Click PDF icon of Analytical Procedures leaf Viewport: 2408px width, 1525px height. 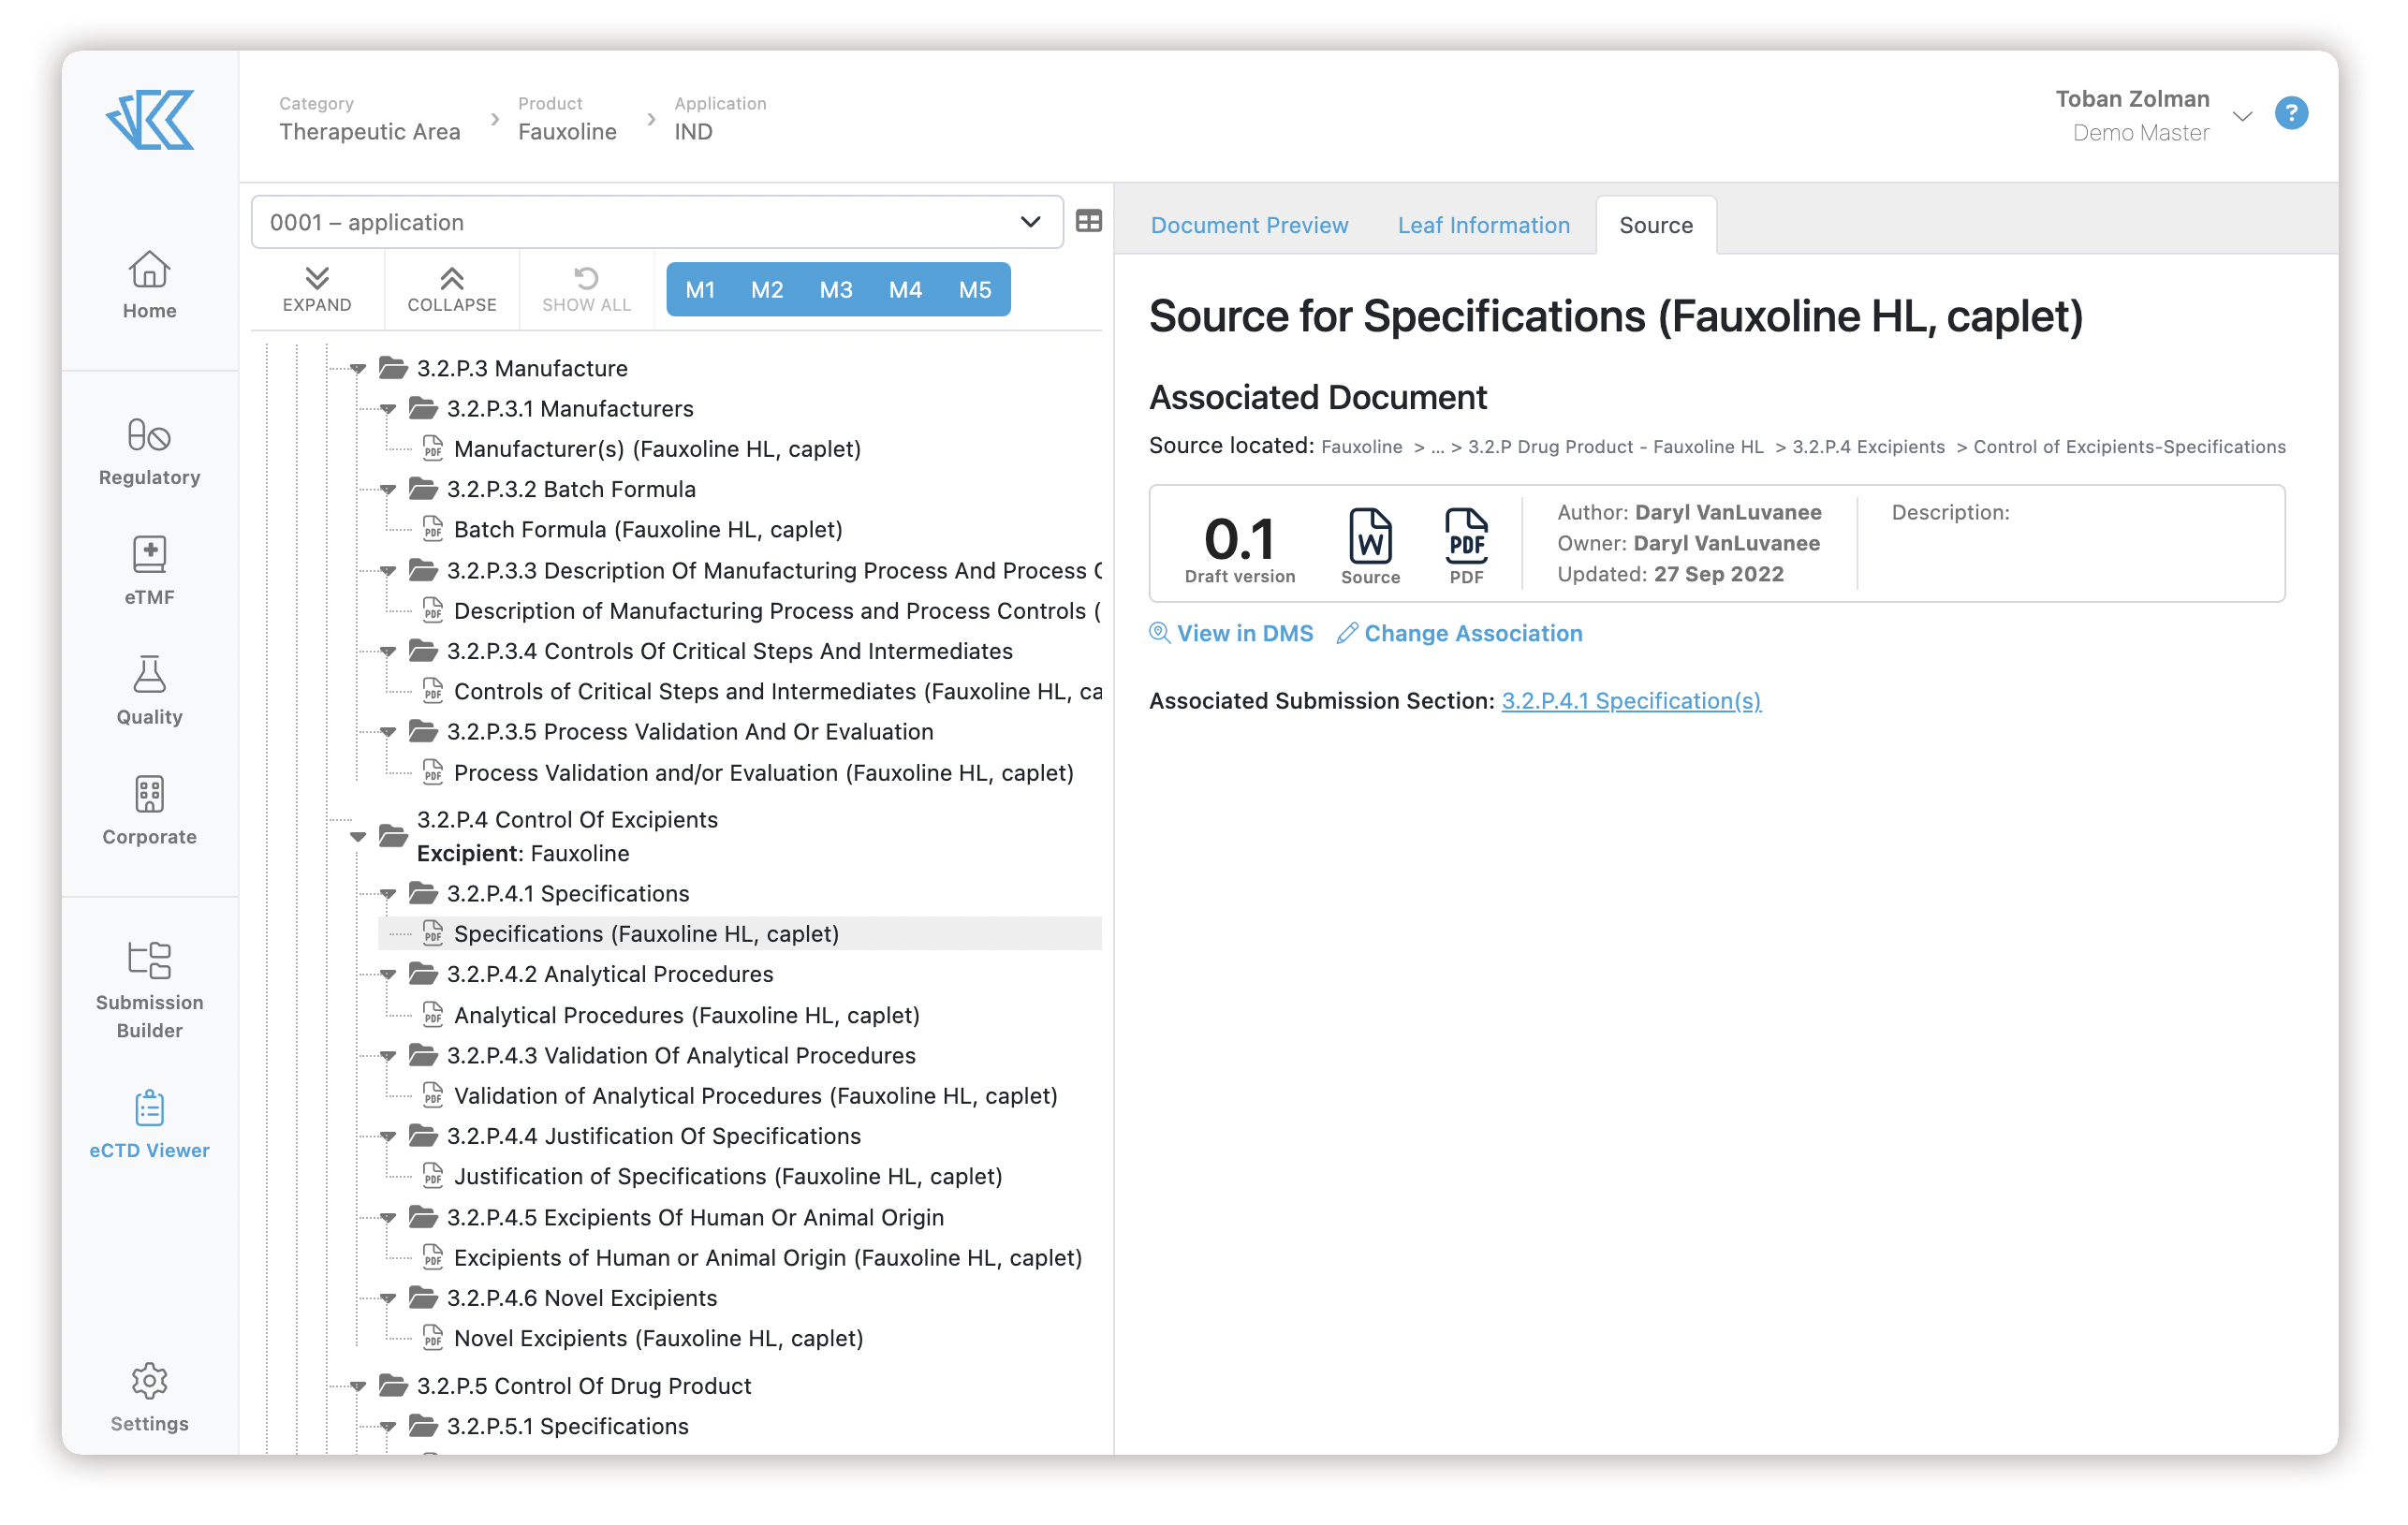point(433,1015)
